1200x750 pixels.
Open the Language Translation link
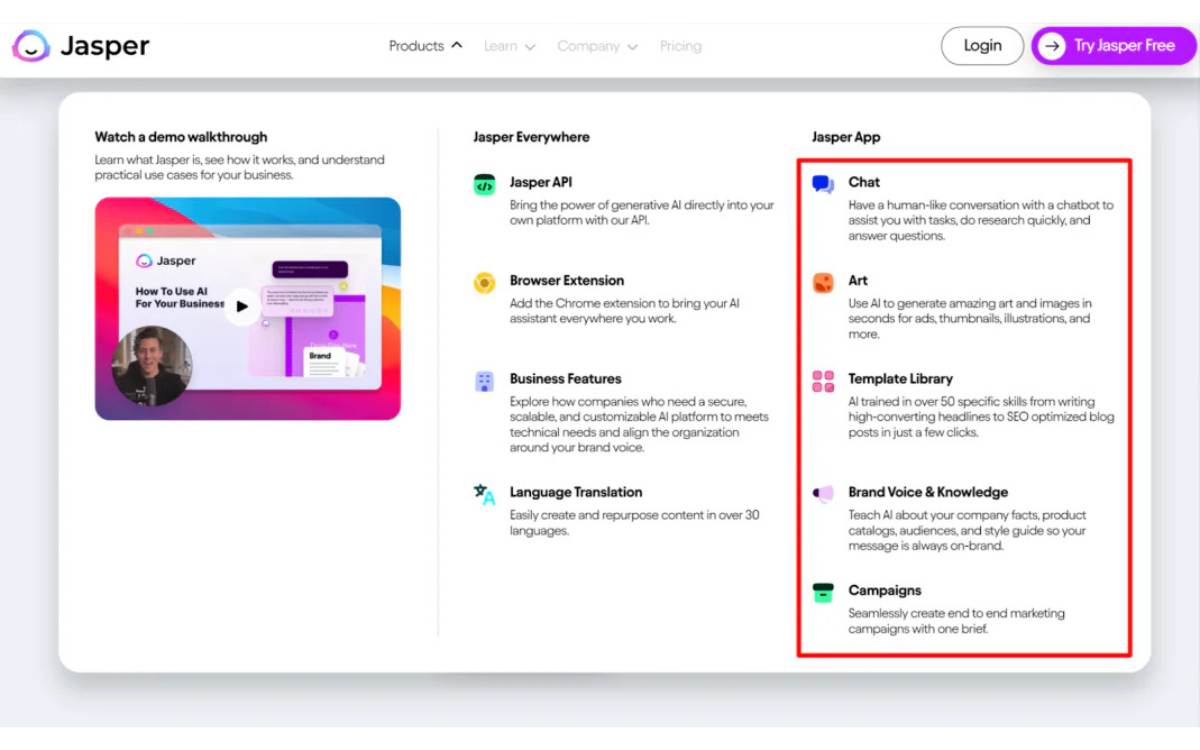click(x=576, y=492)
